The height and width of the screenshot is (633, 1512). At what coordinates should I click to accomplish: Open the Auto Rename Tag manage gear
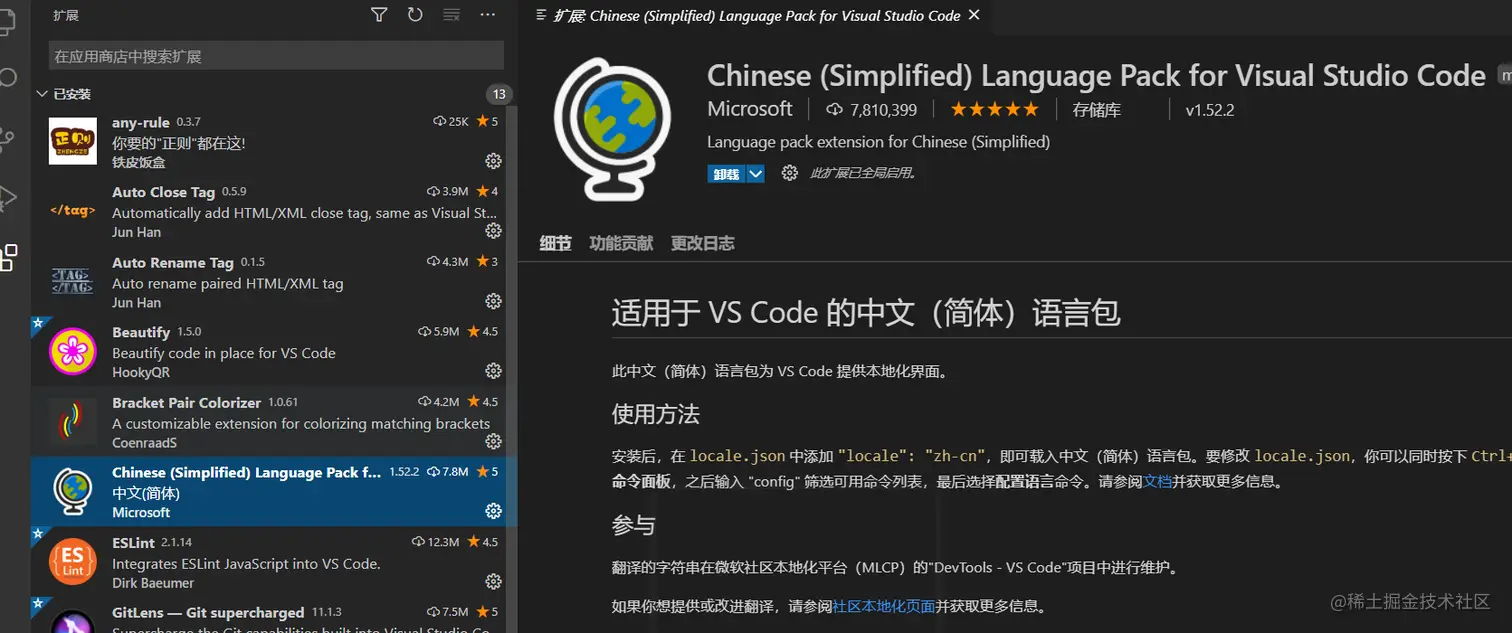[x=493, y=301]
